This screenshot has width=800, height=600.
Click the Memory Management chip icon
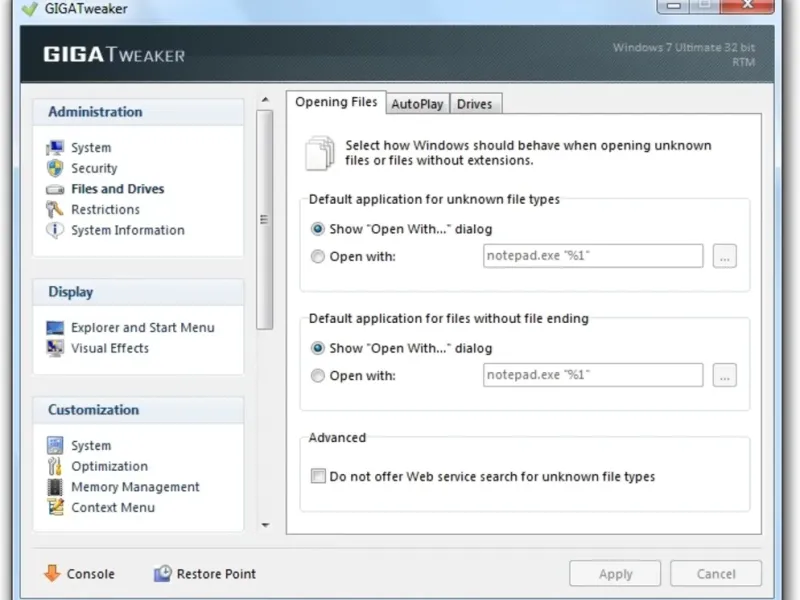pyautogui.click(x=55, y=487)
